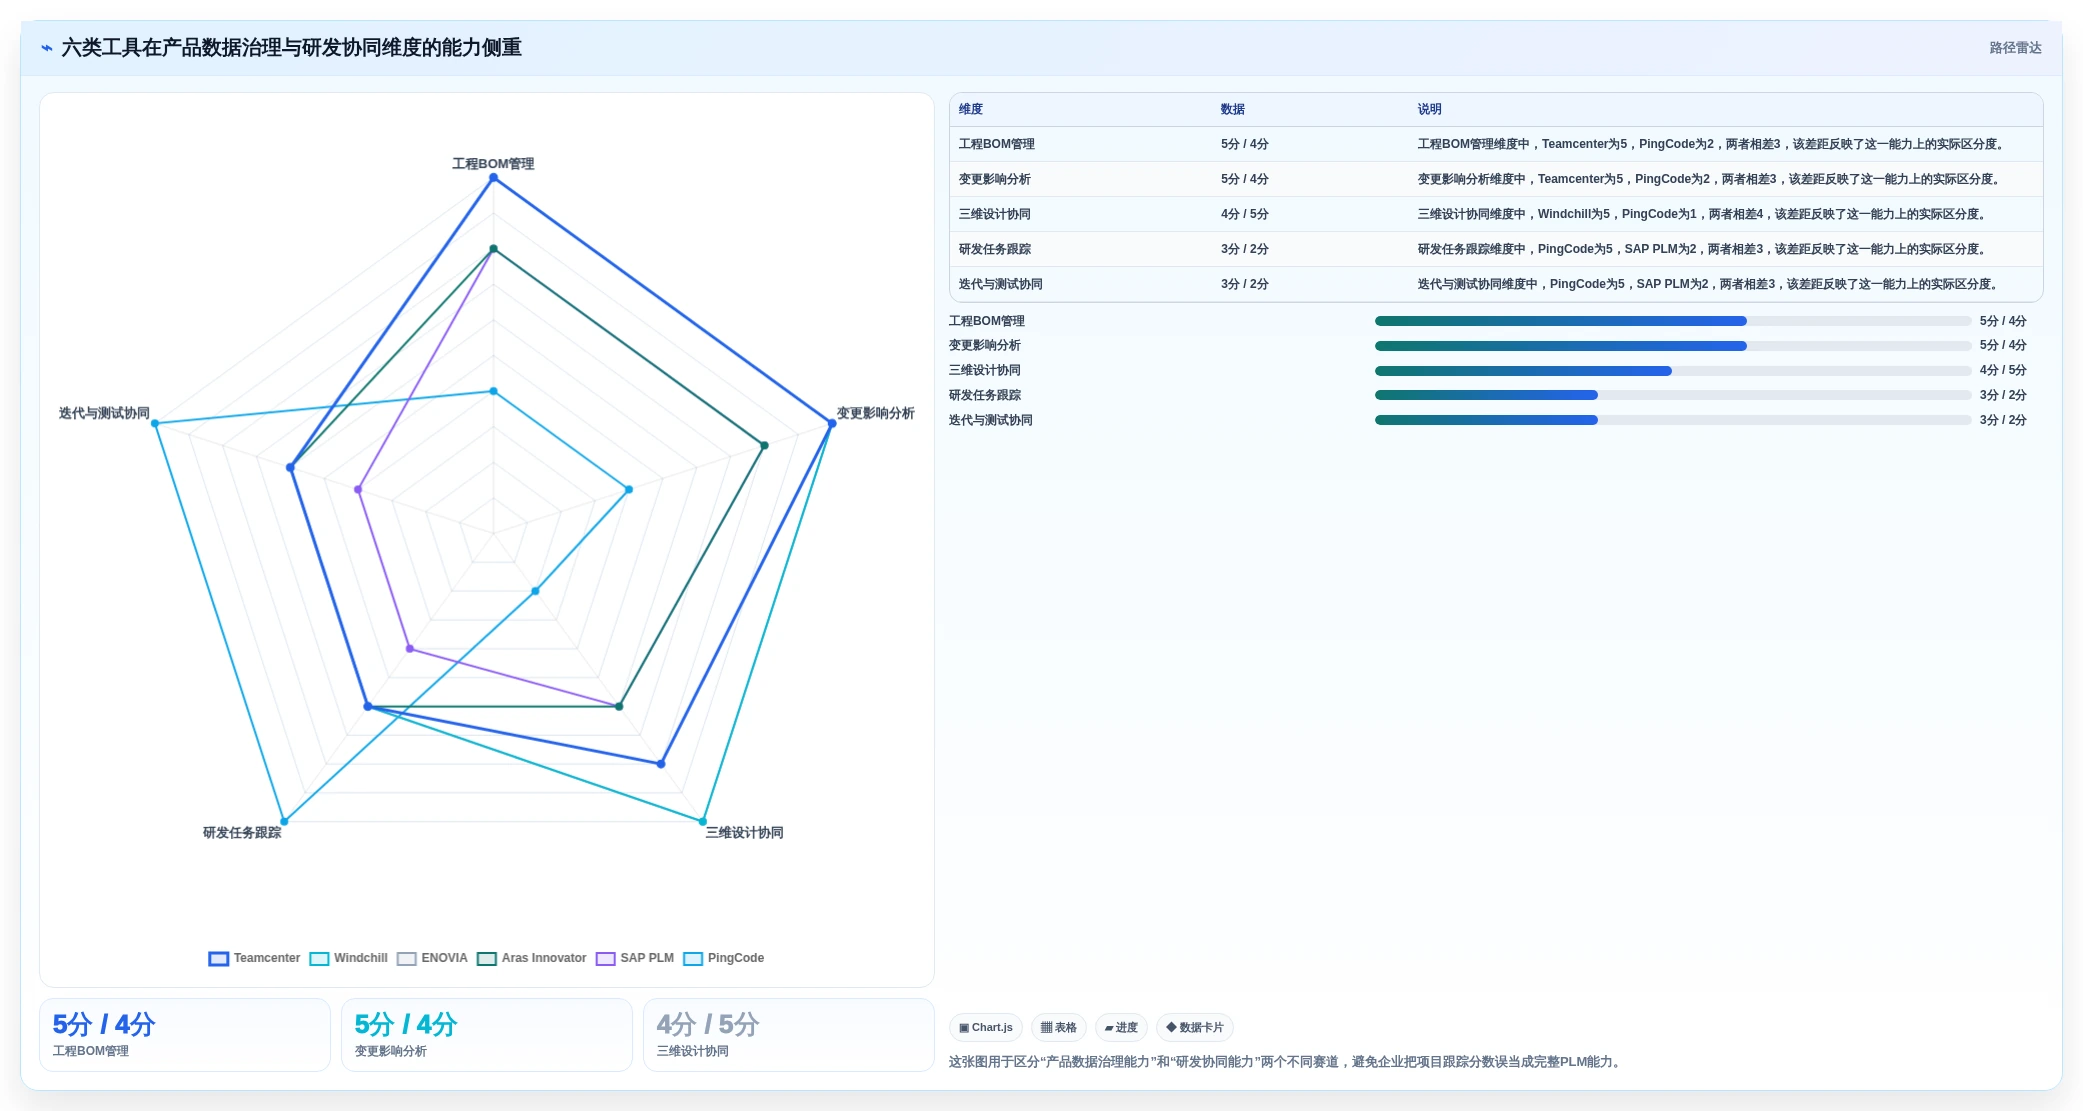Select the 三维设计协同 radar axis label
The image size is (2083, 1111).
[745, 832]
